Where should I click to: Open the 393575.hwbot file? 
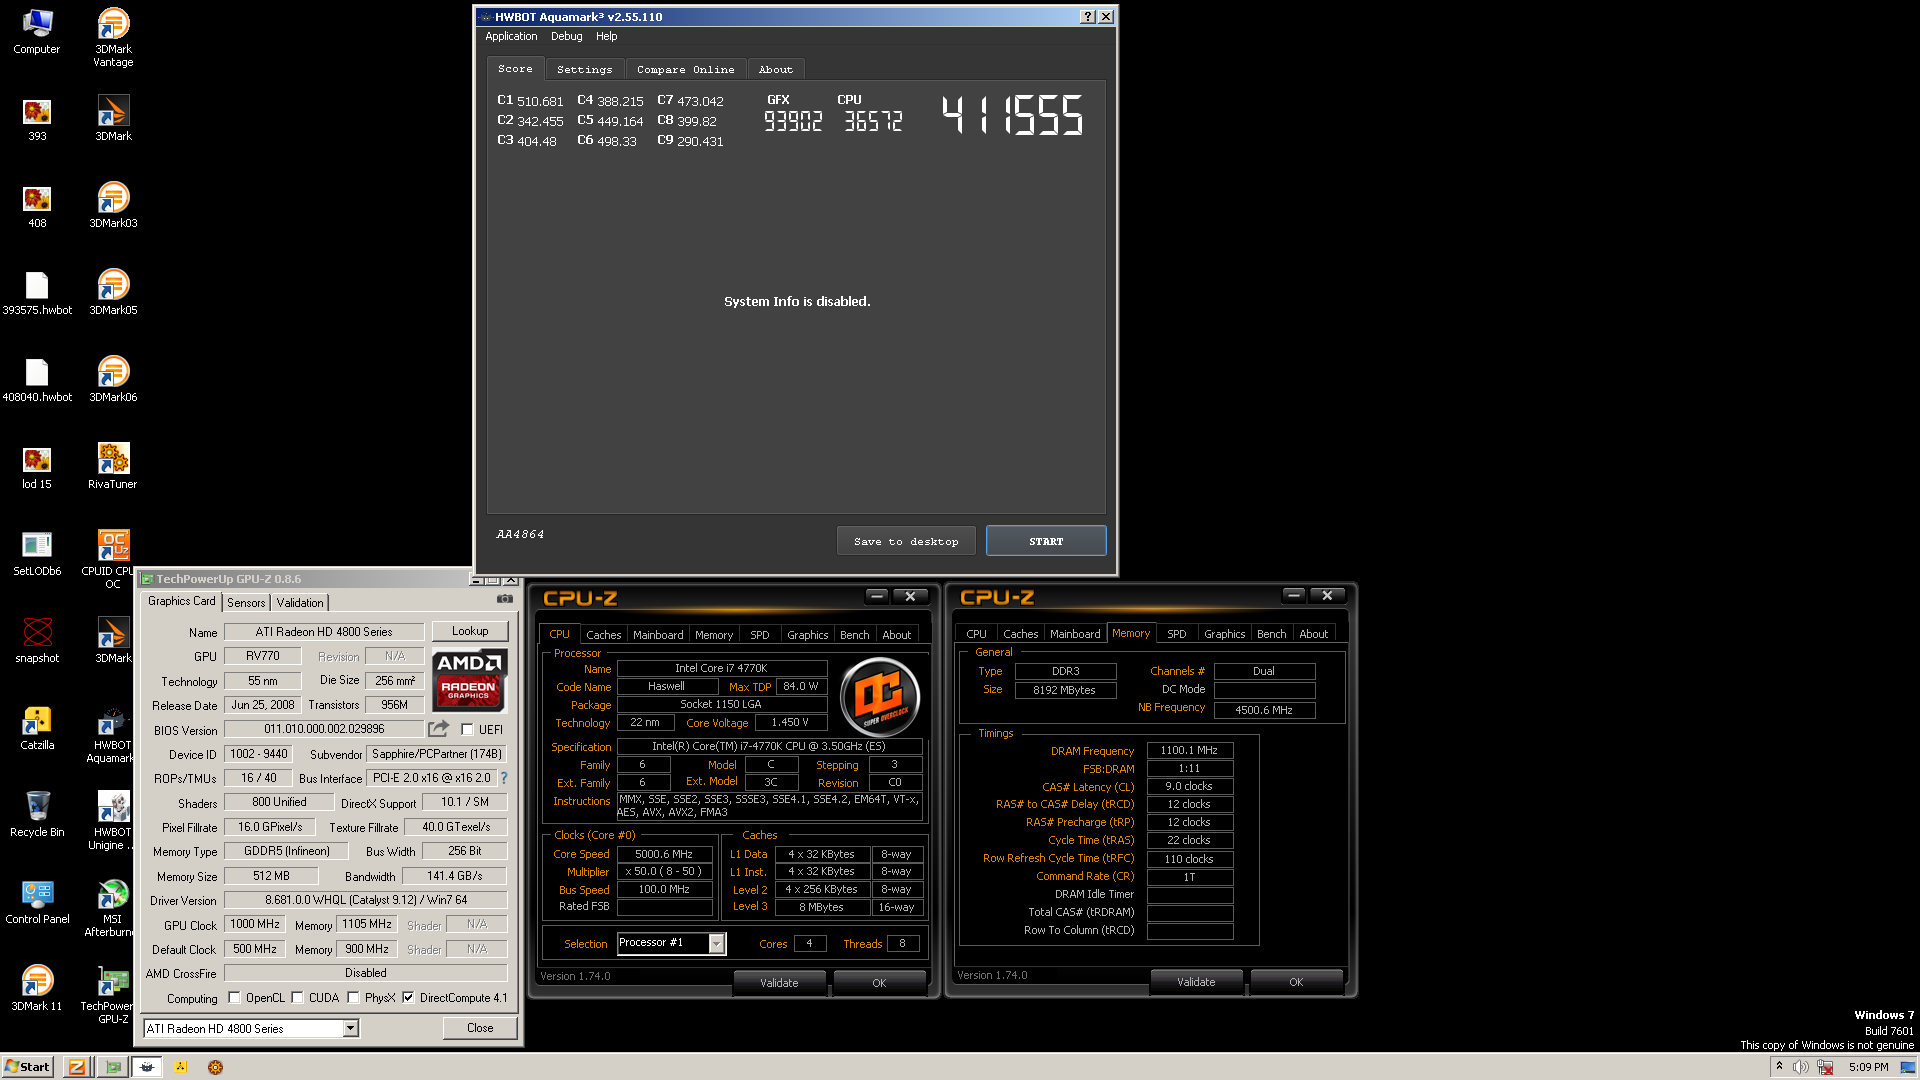[x=37, y=292]
